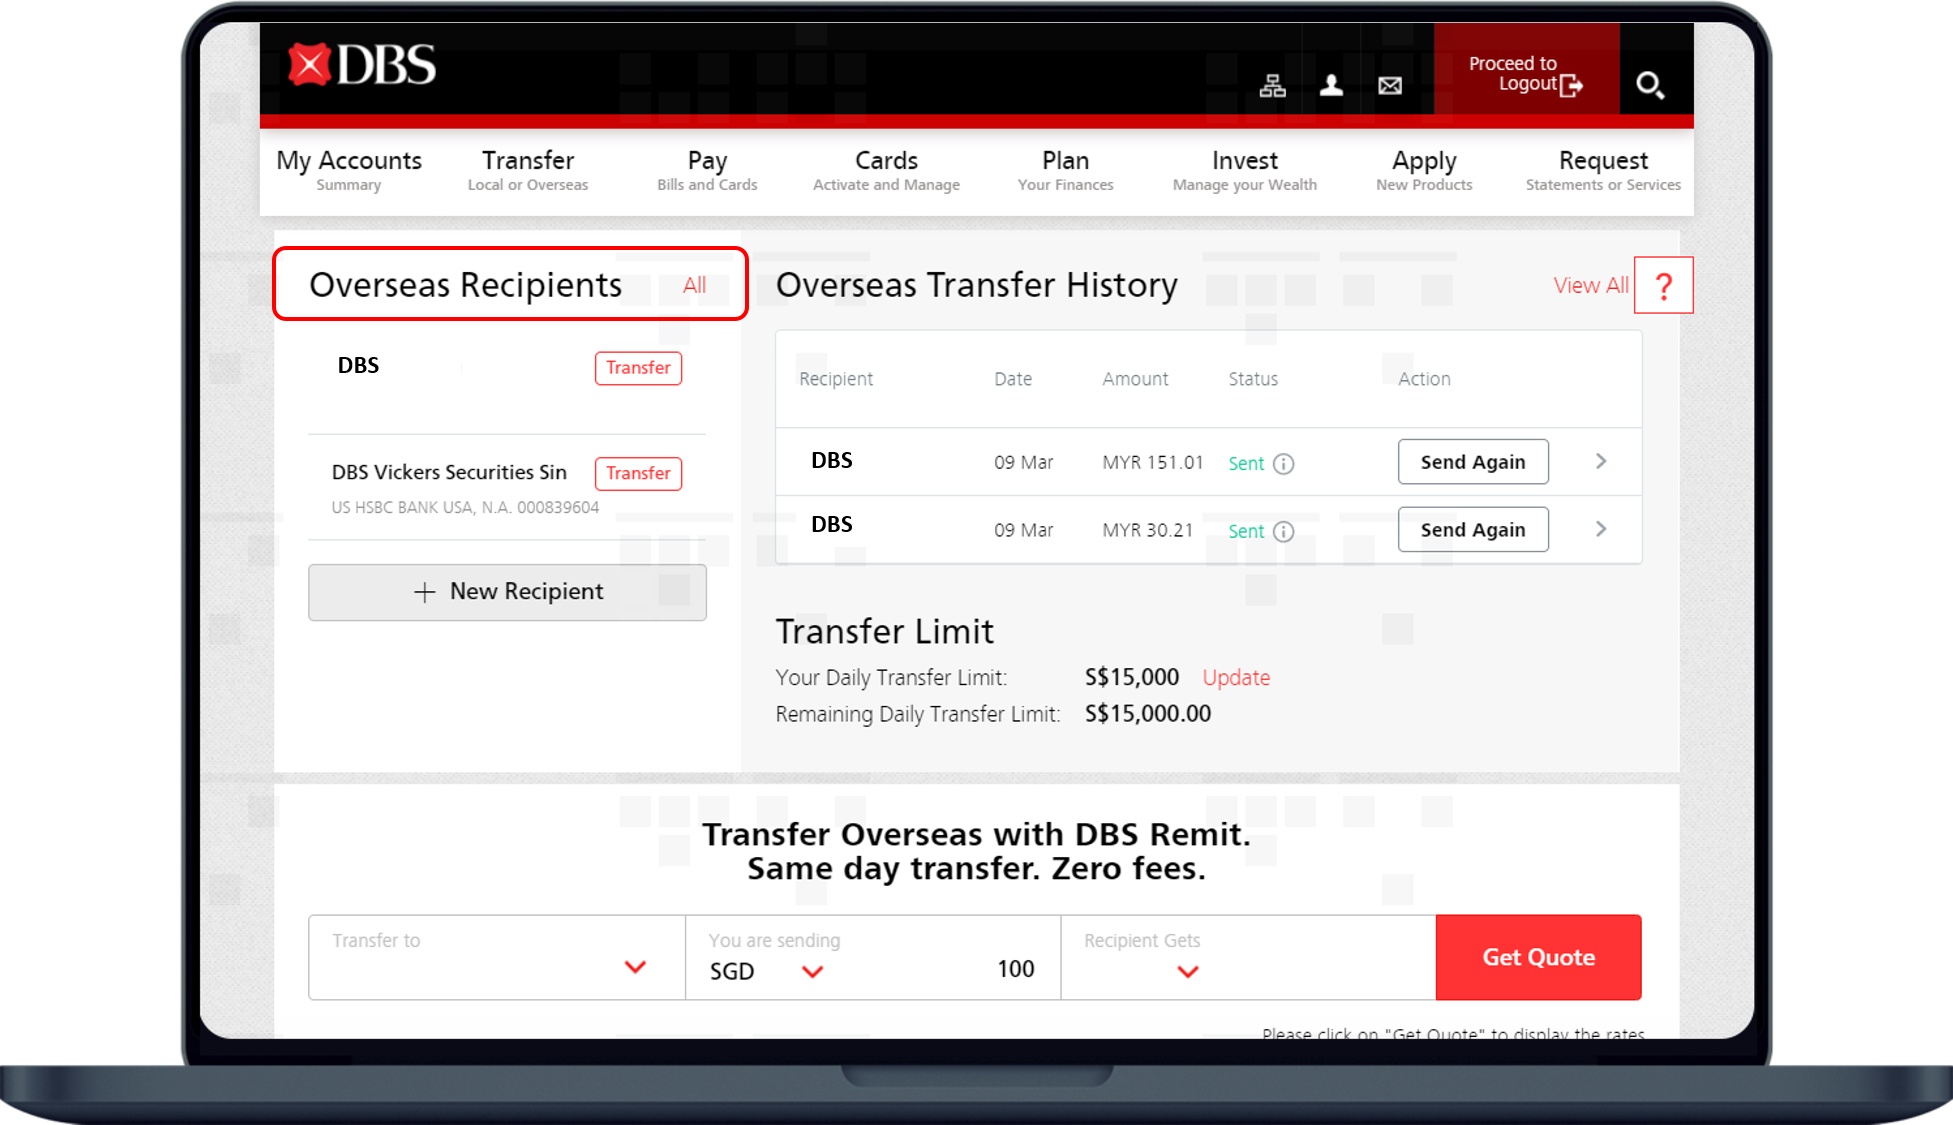Click the Overseas Transfer History heading
Screen dimensions: 1953x1125
(977, 285)
